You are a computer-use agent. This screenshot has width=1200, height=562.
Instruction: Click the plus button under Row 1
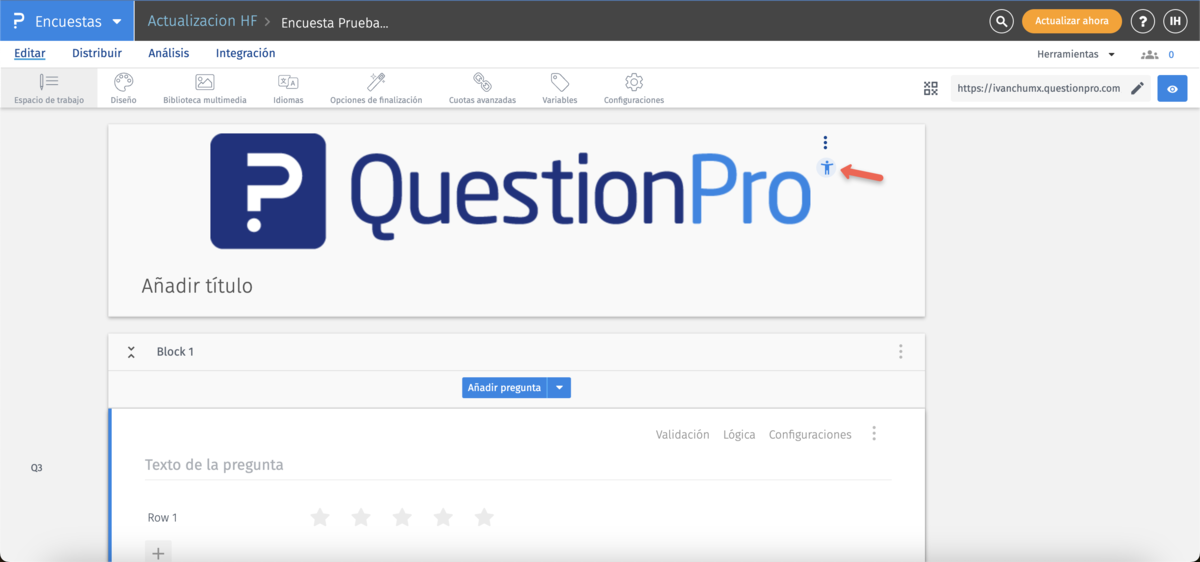(158, 553)
